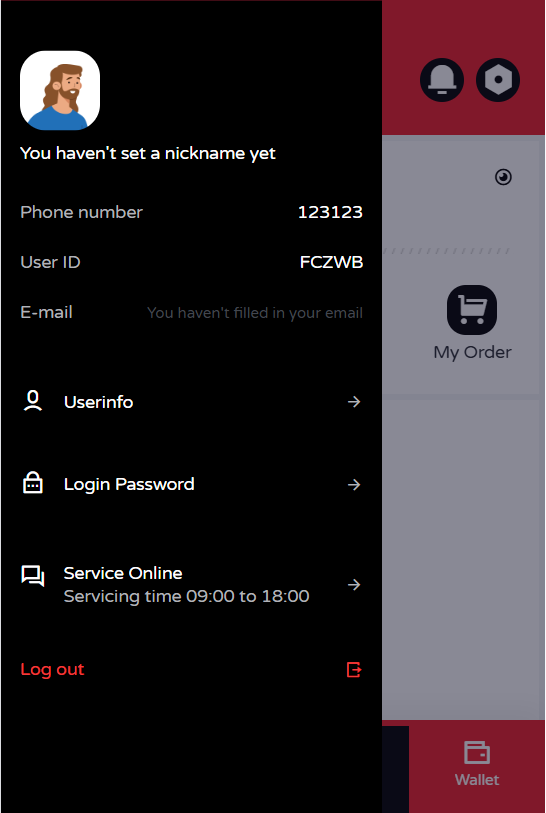Viewport: 546px width, 813px height.
Task: Open the Wallet tab icon
Action: [477, 752]
